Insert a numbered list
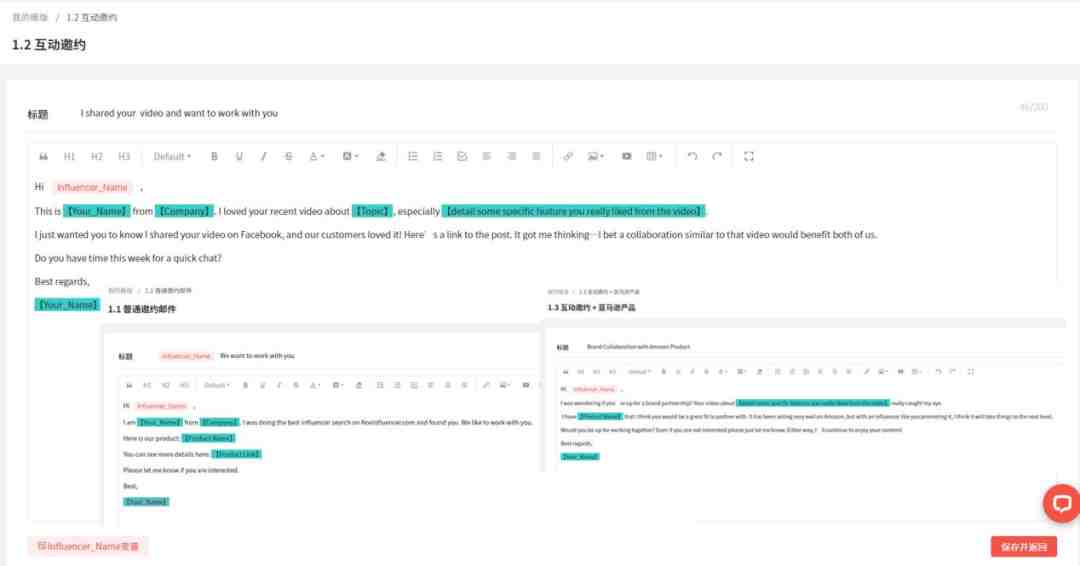Image resolution: width=1080 pixels, height=566 pixels. [437, 157]
